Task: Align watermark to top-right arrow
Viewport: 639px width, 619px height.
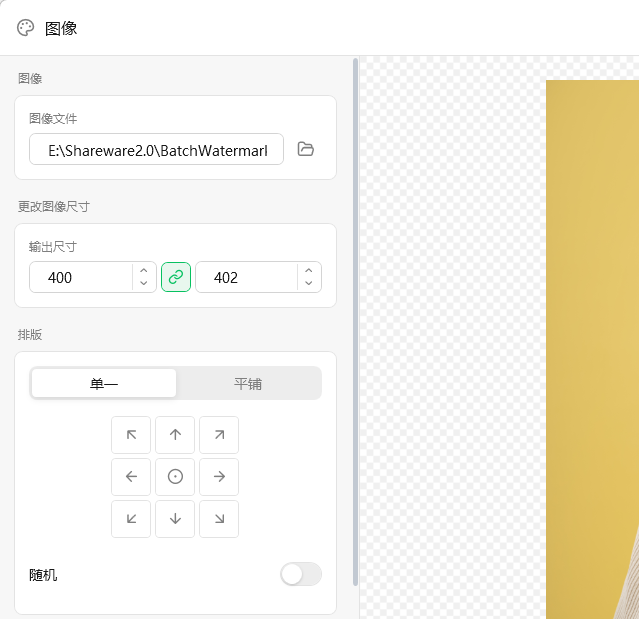Action: point(219,435)
